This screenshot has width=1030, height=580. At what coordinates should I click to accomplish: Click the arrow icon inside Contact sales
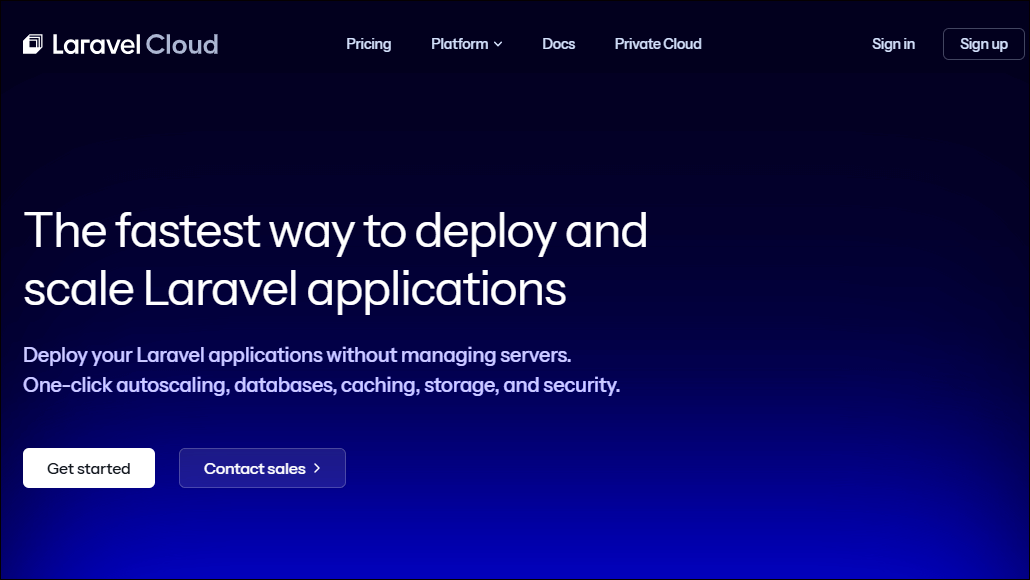[317, 468]
